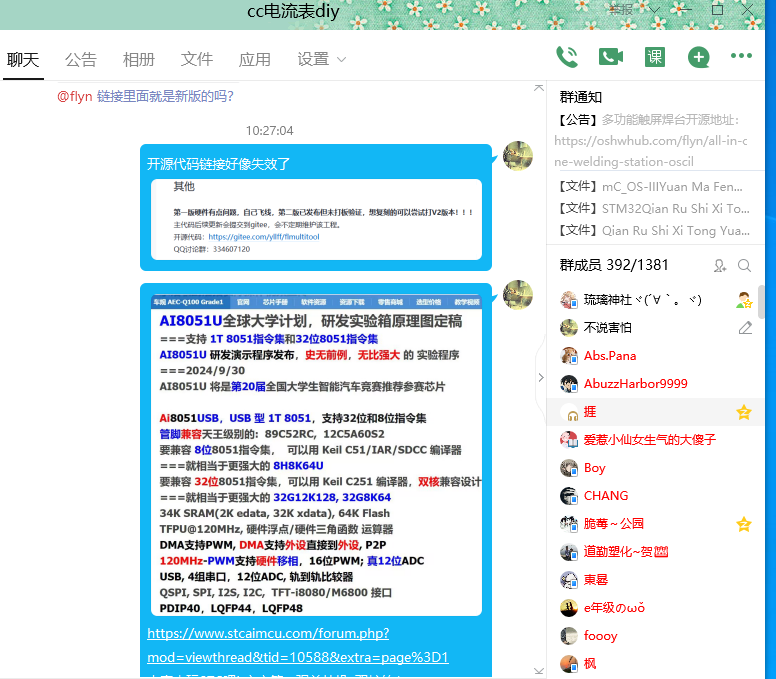
Task: Select member CHANG
Action: (x=656, y=496)
